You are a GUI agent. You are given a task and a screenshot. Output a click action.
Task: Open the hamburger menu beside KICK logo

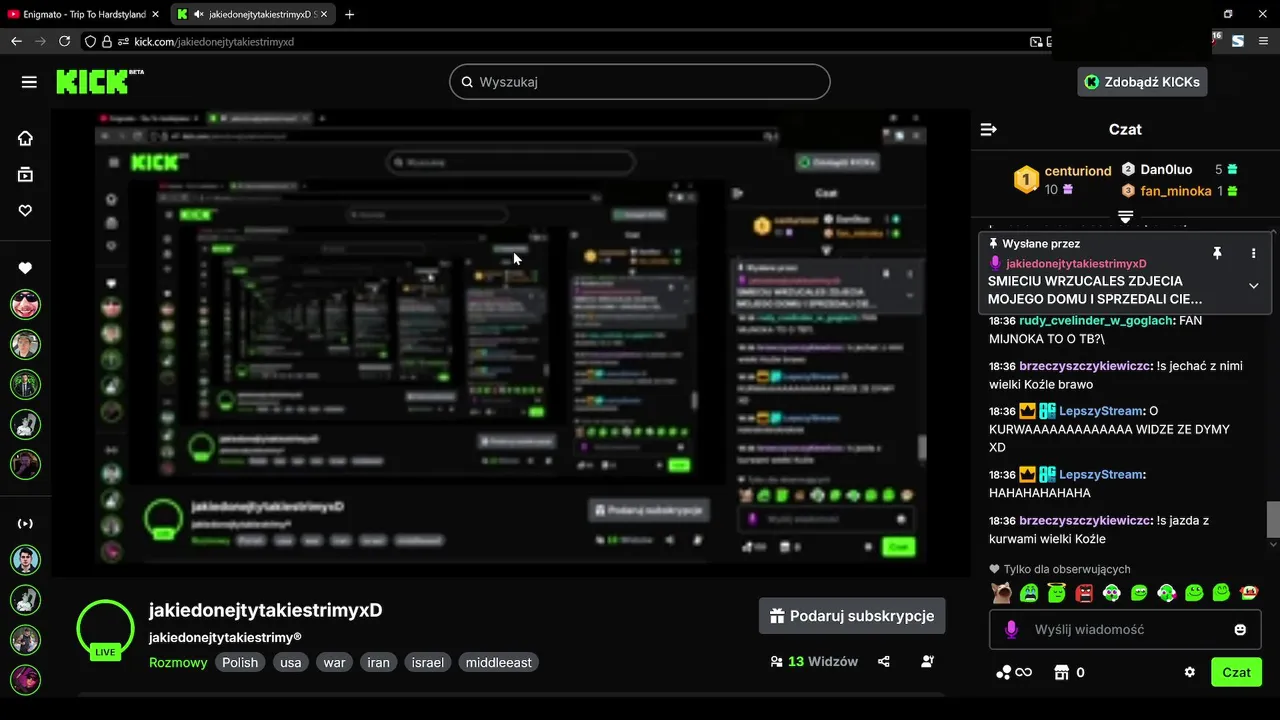click(29, 82)
